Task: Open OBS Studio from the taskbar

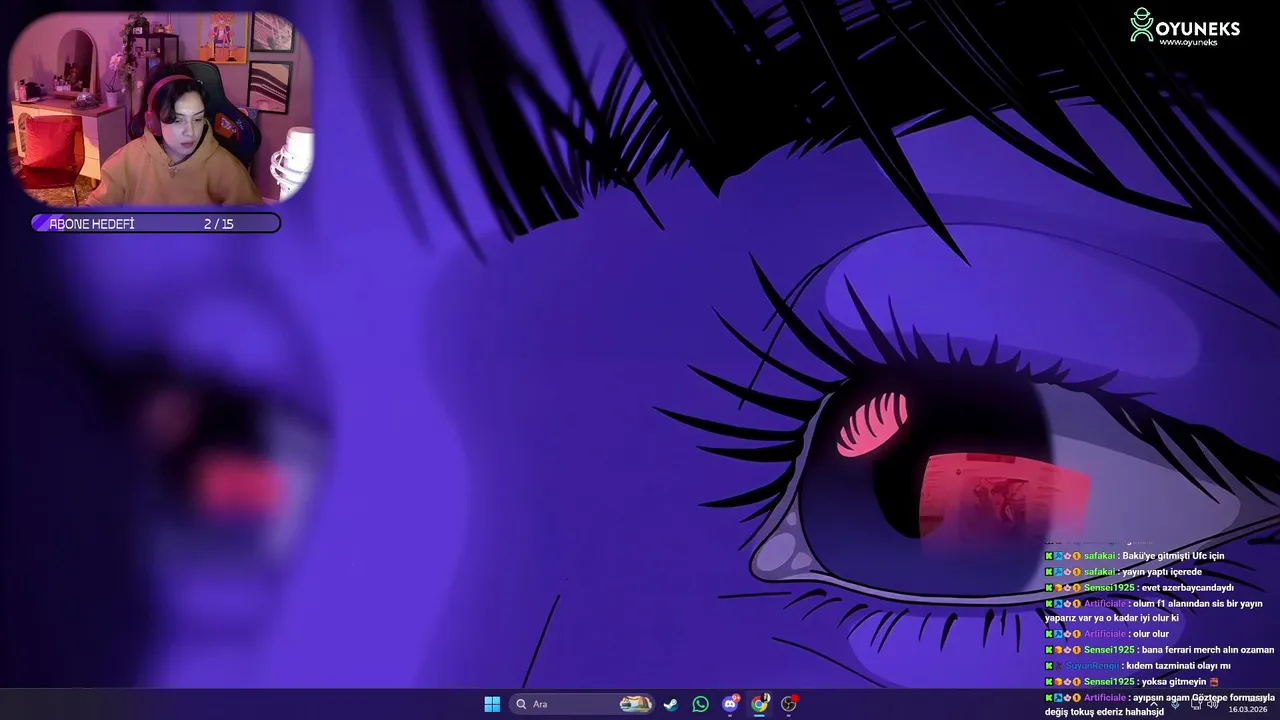Action: point(789,704)
